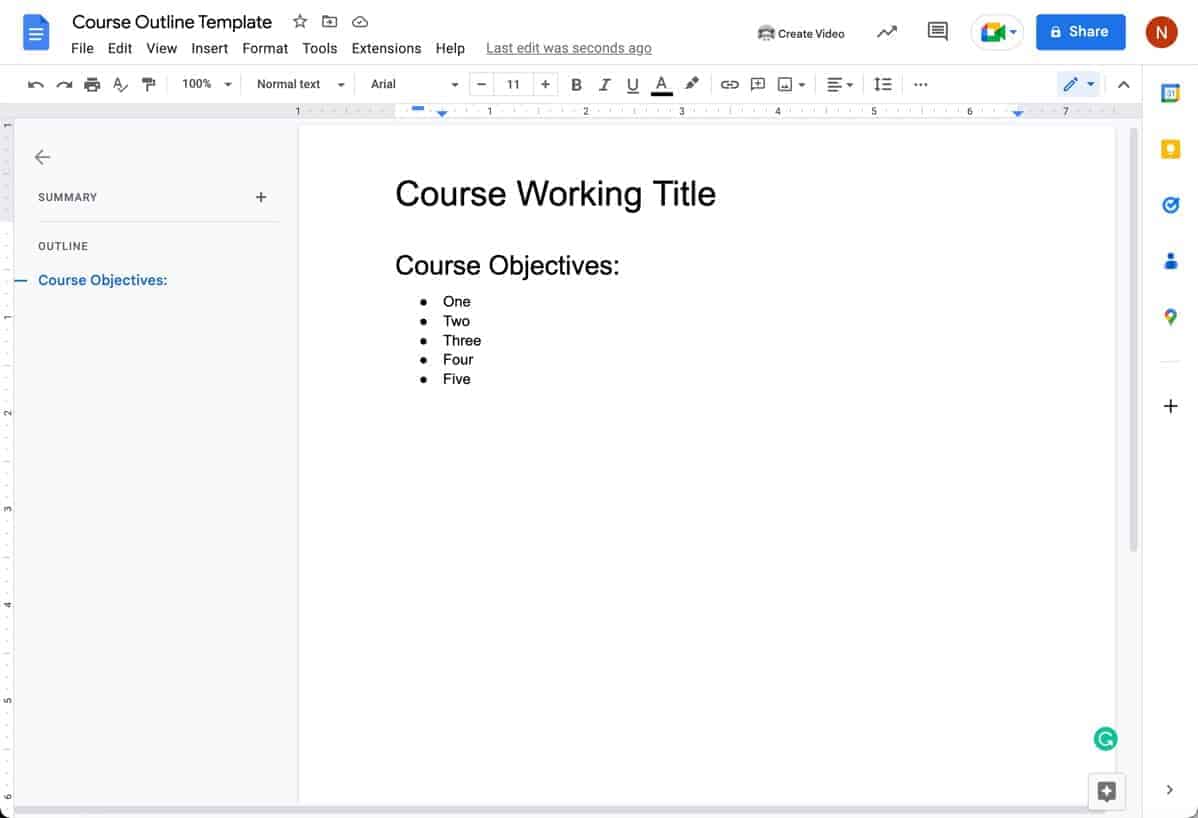Viewport: 1198px width, 818px height.
Task: Toggle bold formatting
Action: 576,85
